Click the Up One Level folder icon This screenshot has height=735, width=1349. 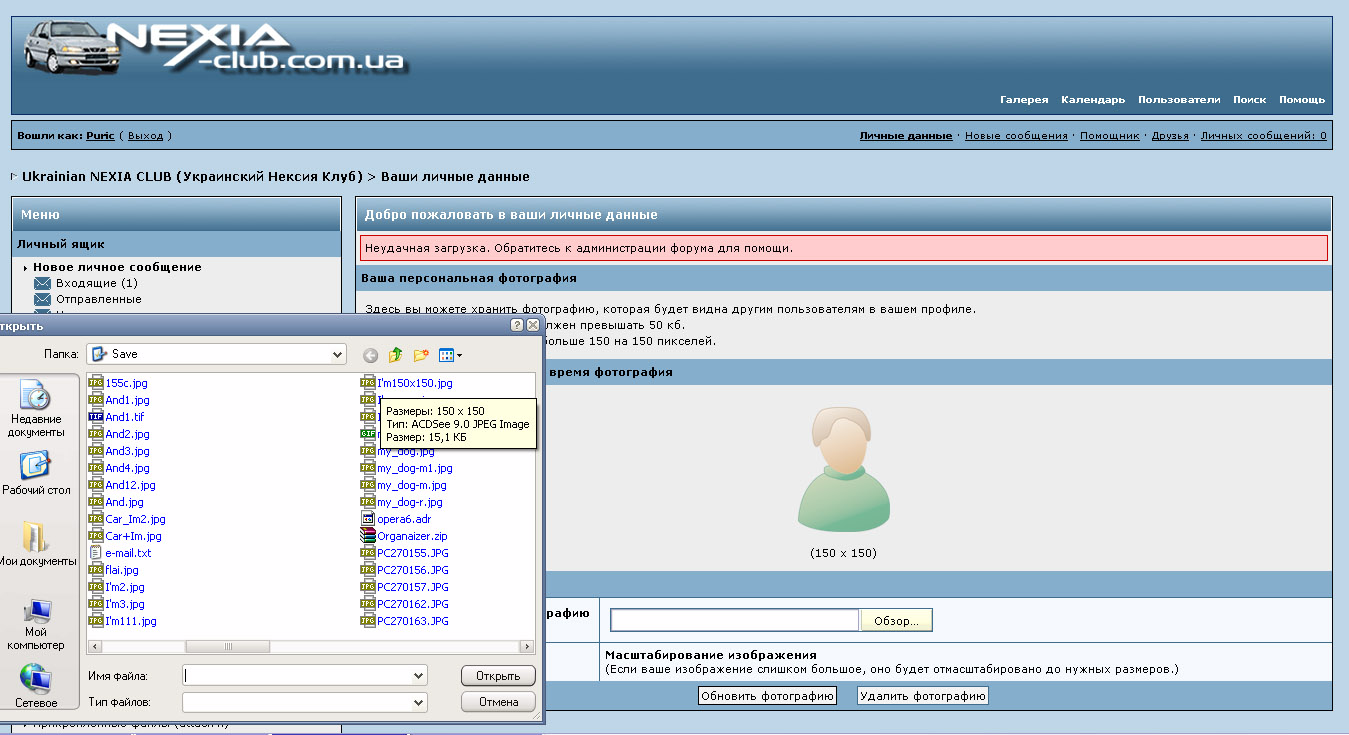[396, 355]
